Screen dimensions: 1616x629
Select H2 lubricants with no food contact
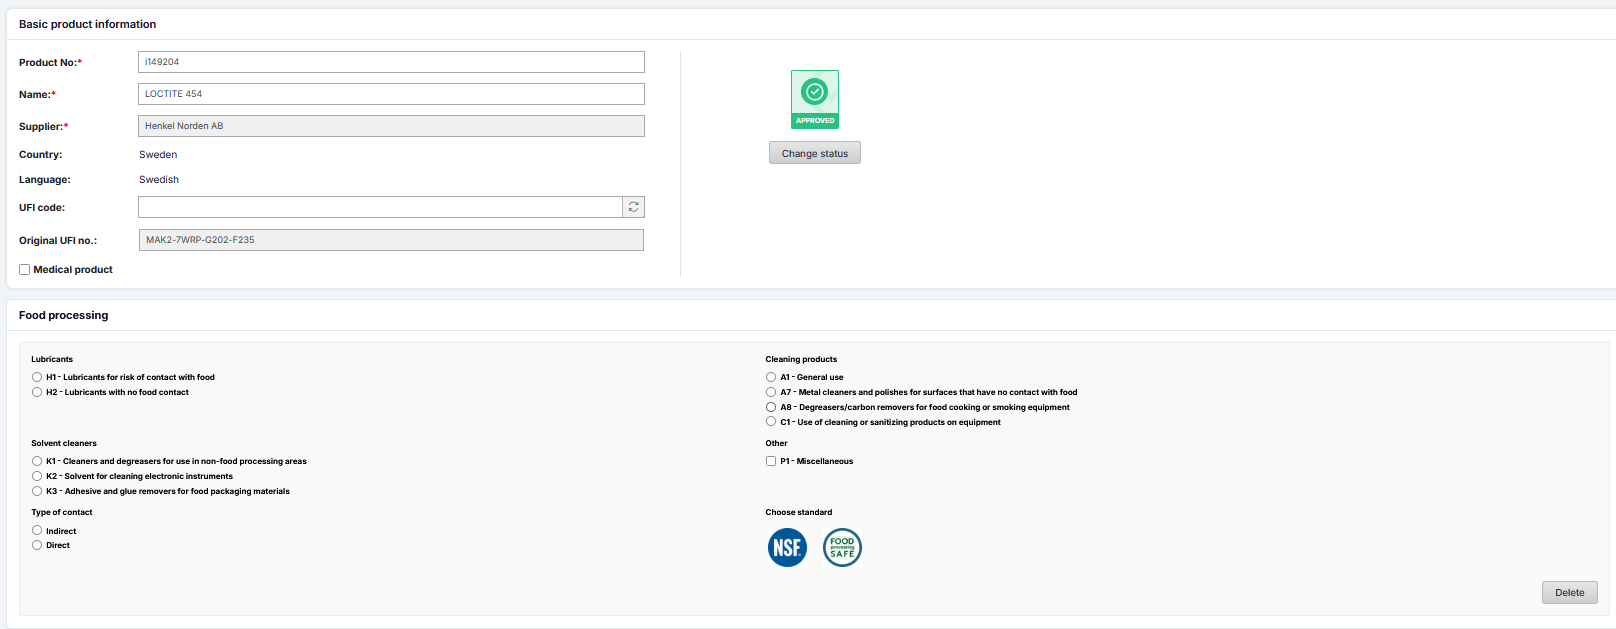coord(37,392)
